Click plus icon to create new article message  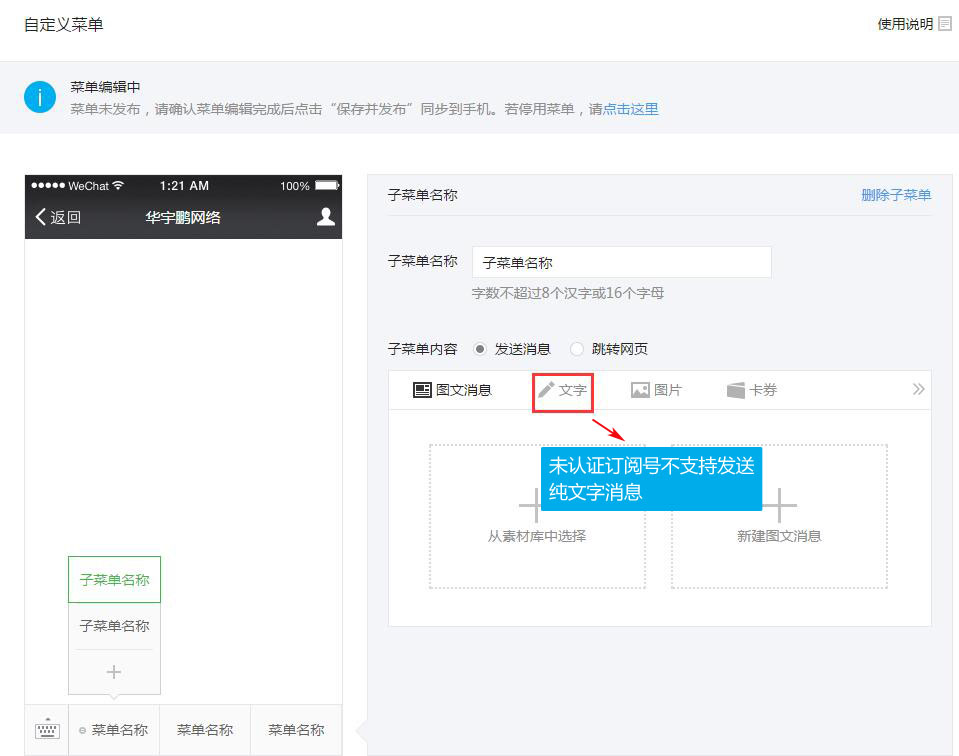pos(780,504)
